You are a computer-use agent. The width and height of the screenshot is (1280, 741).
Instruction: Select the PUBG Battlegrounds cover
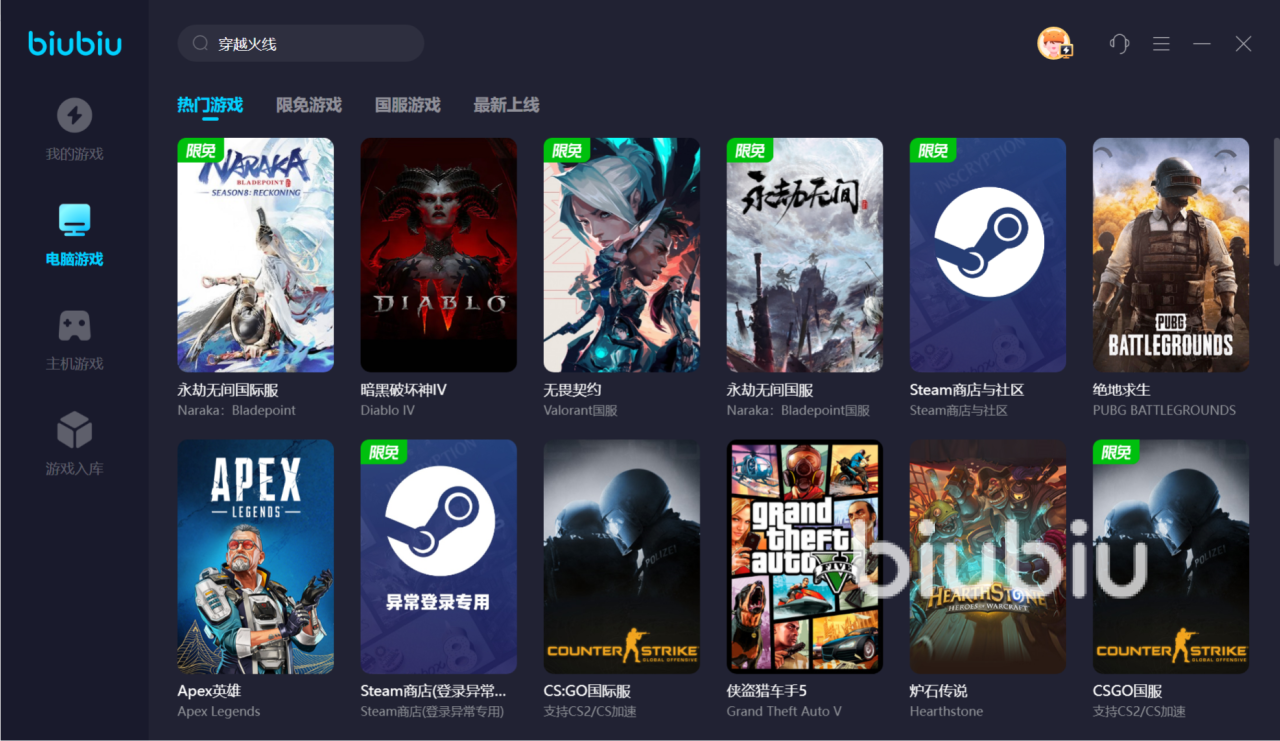click(1171, 255)
